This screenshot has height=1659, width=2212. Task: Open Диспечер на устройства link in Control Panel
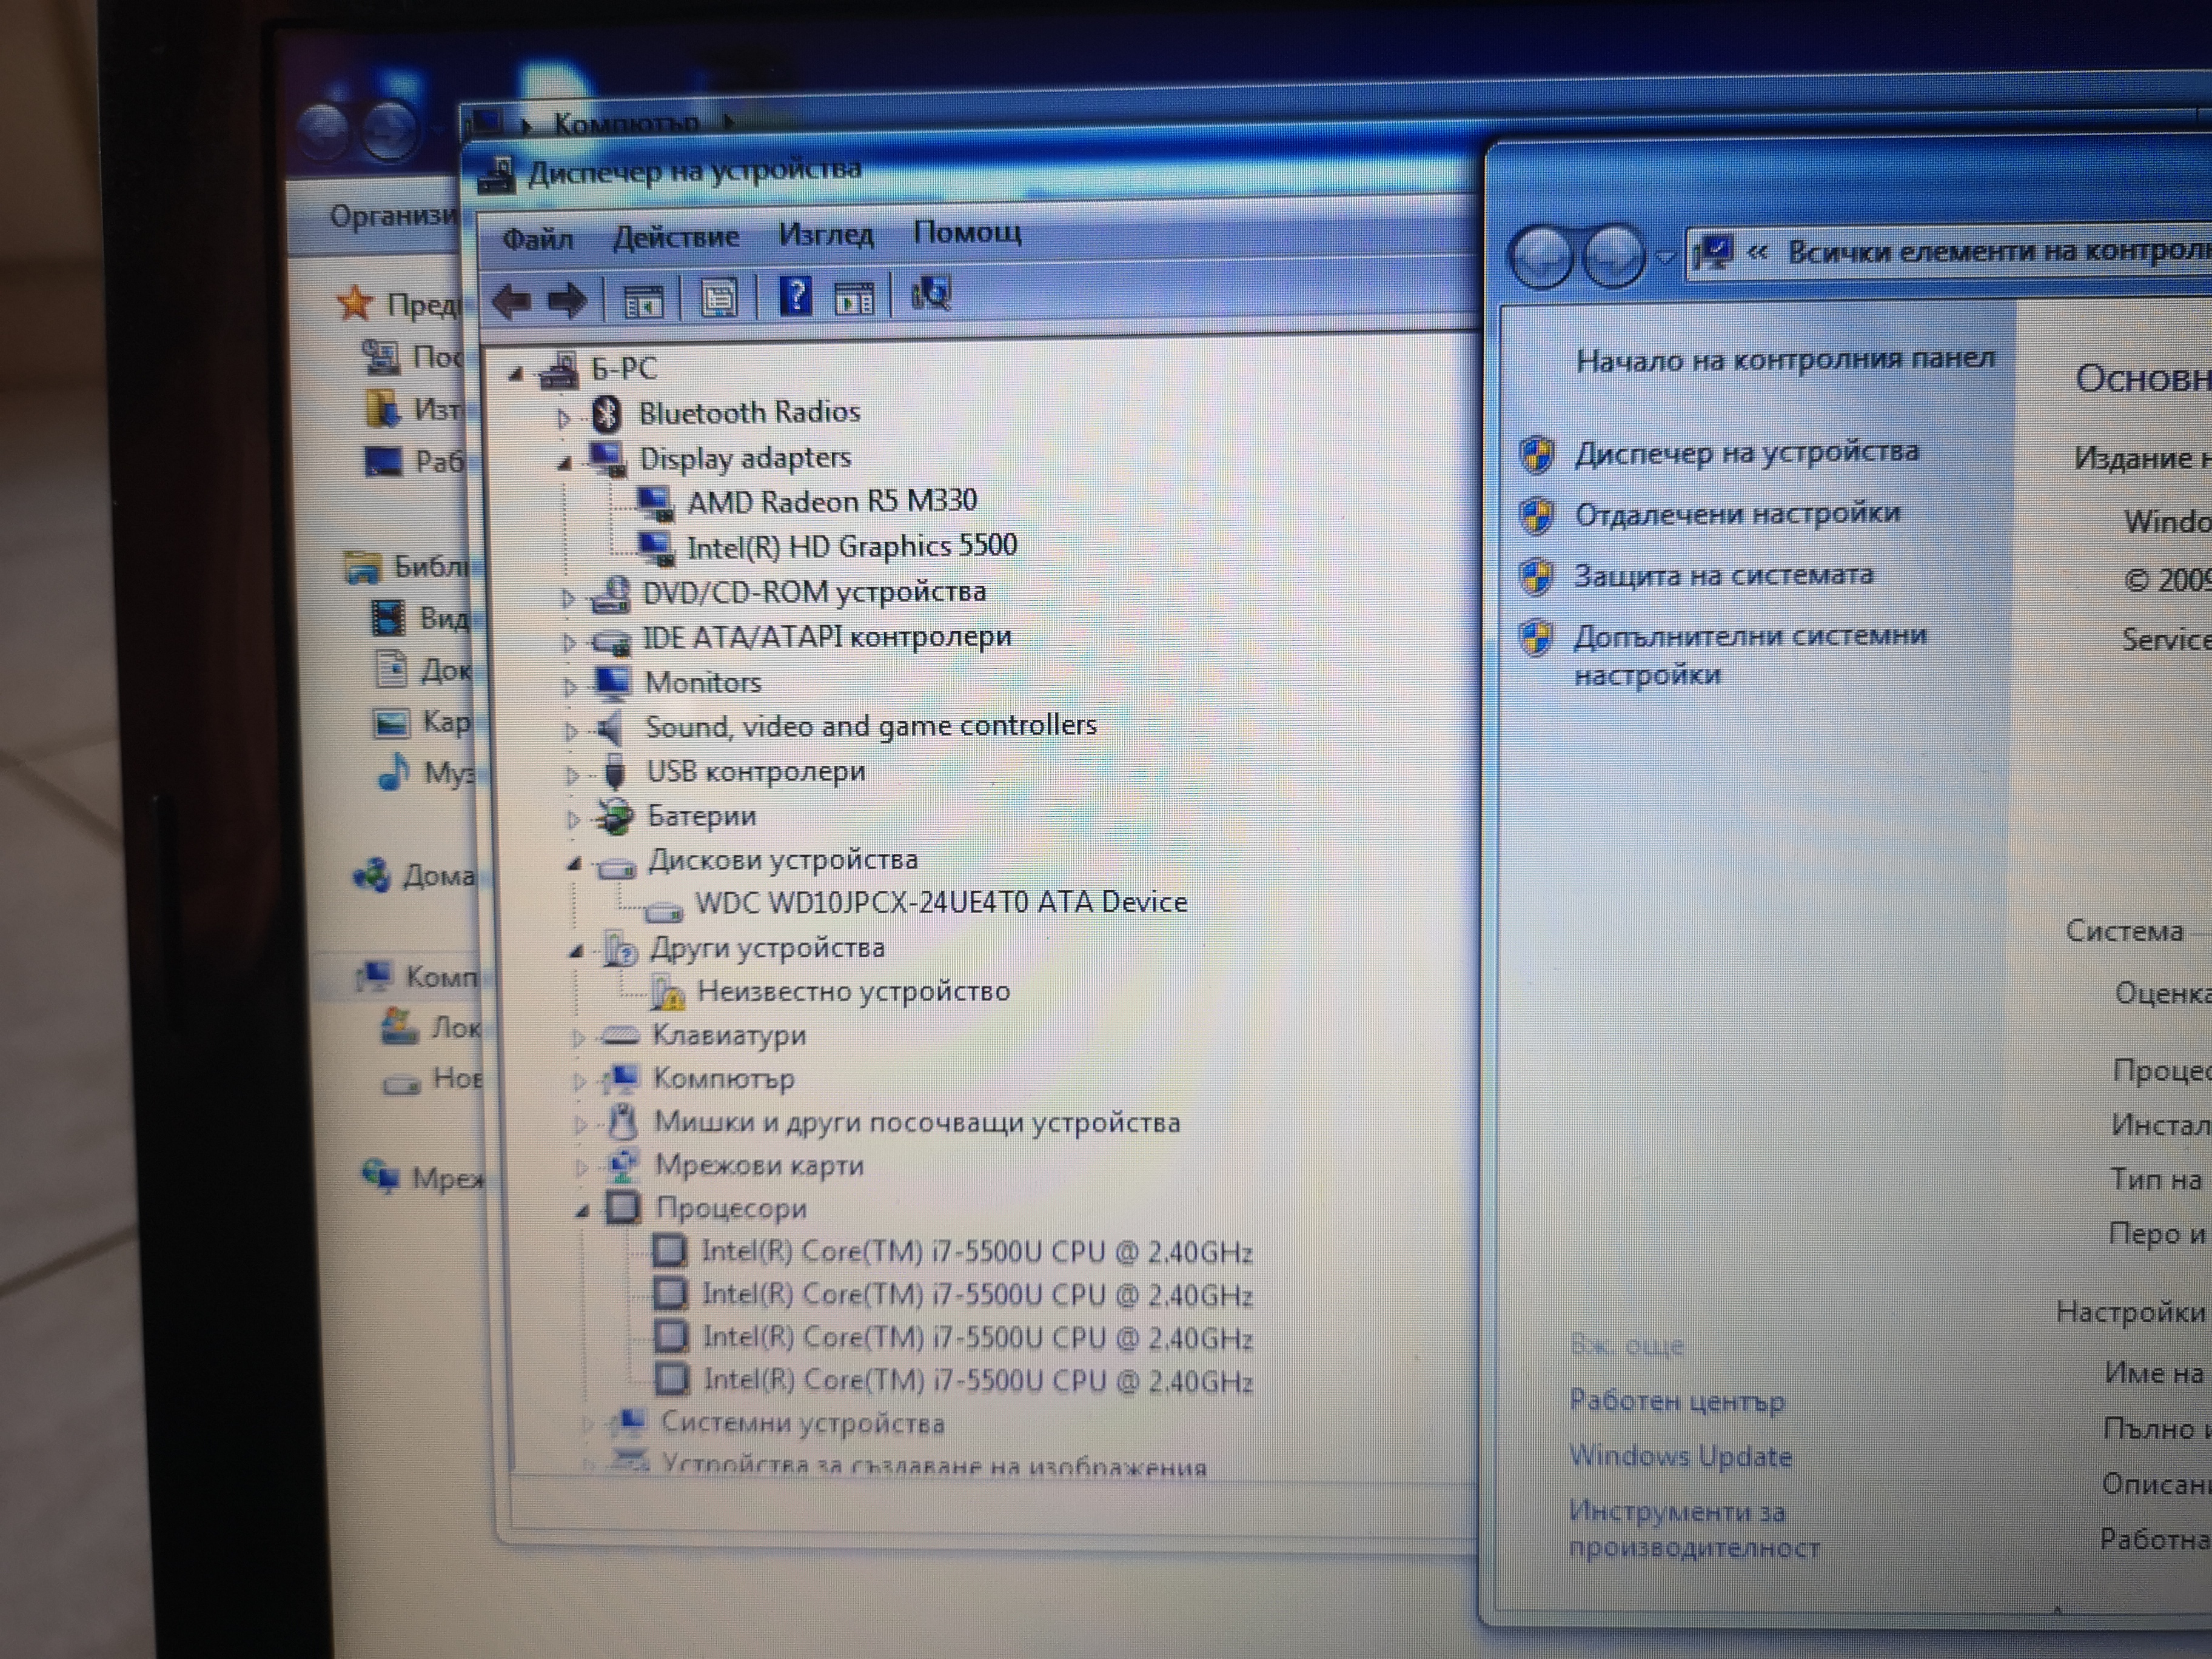click(1747, 452)
